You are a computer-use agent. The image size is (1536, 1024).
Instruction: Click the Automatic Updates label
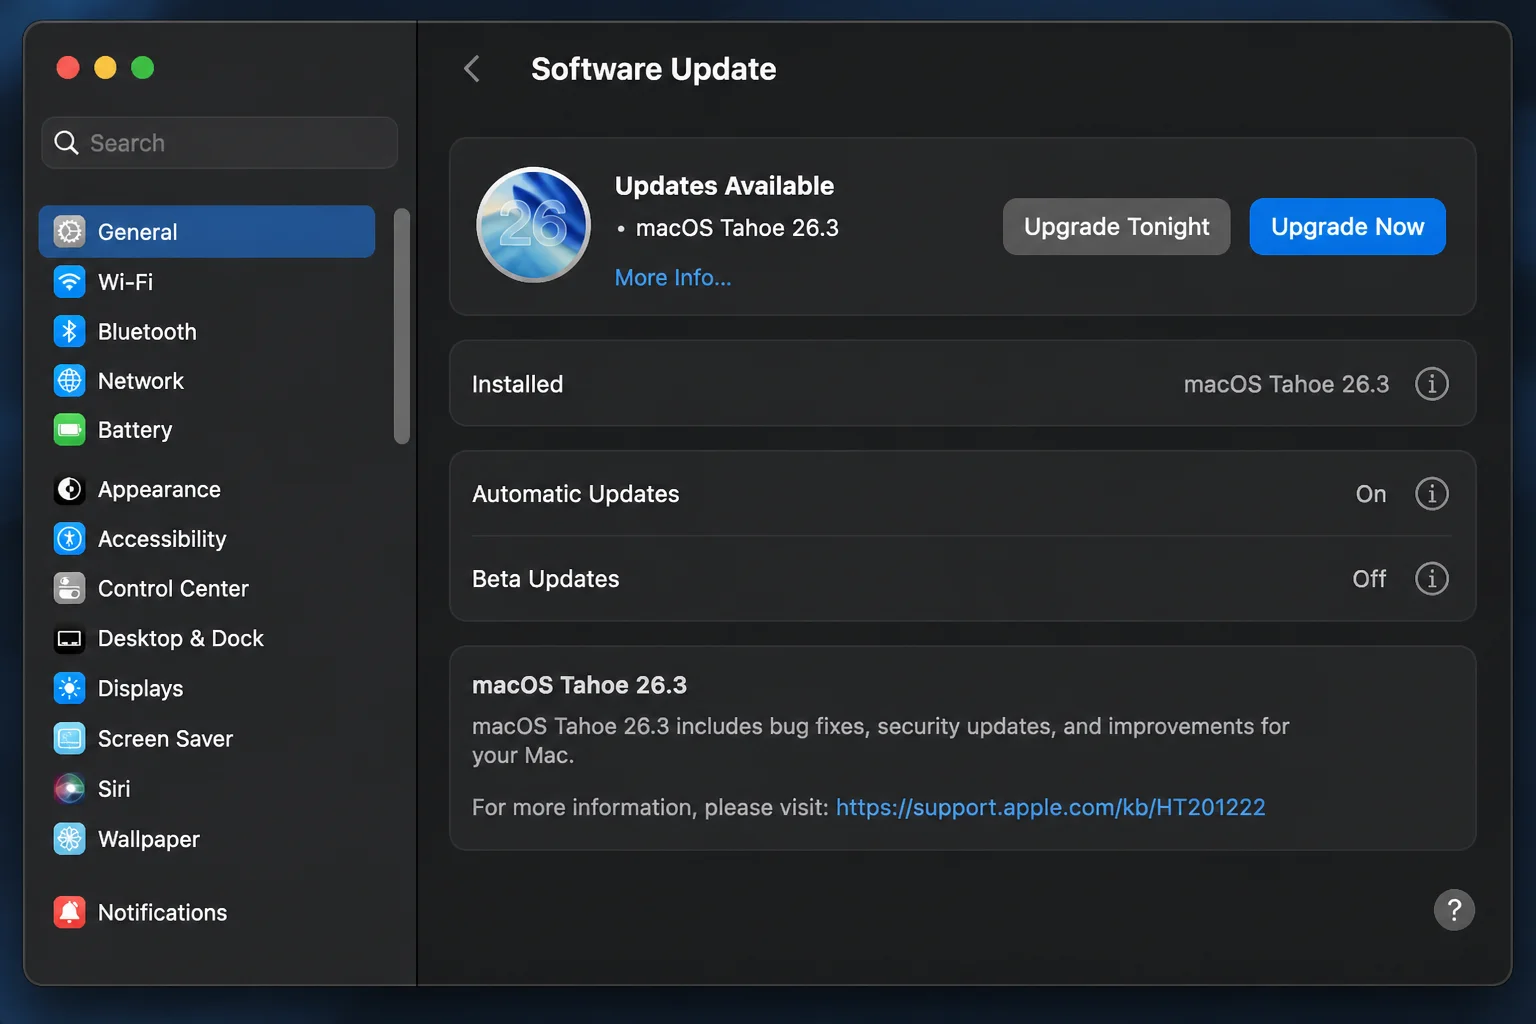coord(575,494)
